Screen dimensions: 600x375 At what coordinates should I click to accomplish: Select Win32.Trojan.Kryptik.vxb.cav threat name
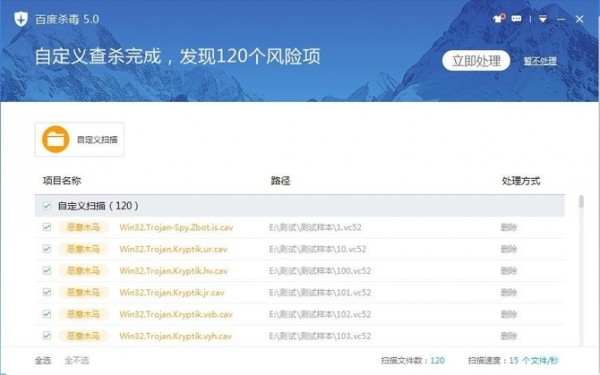176,314
